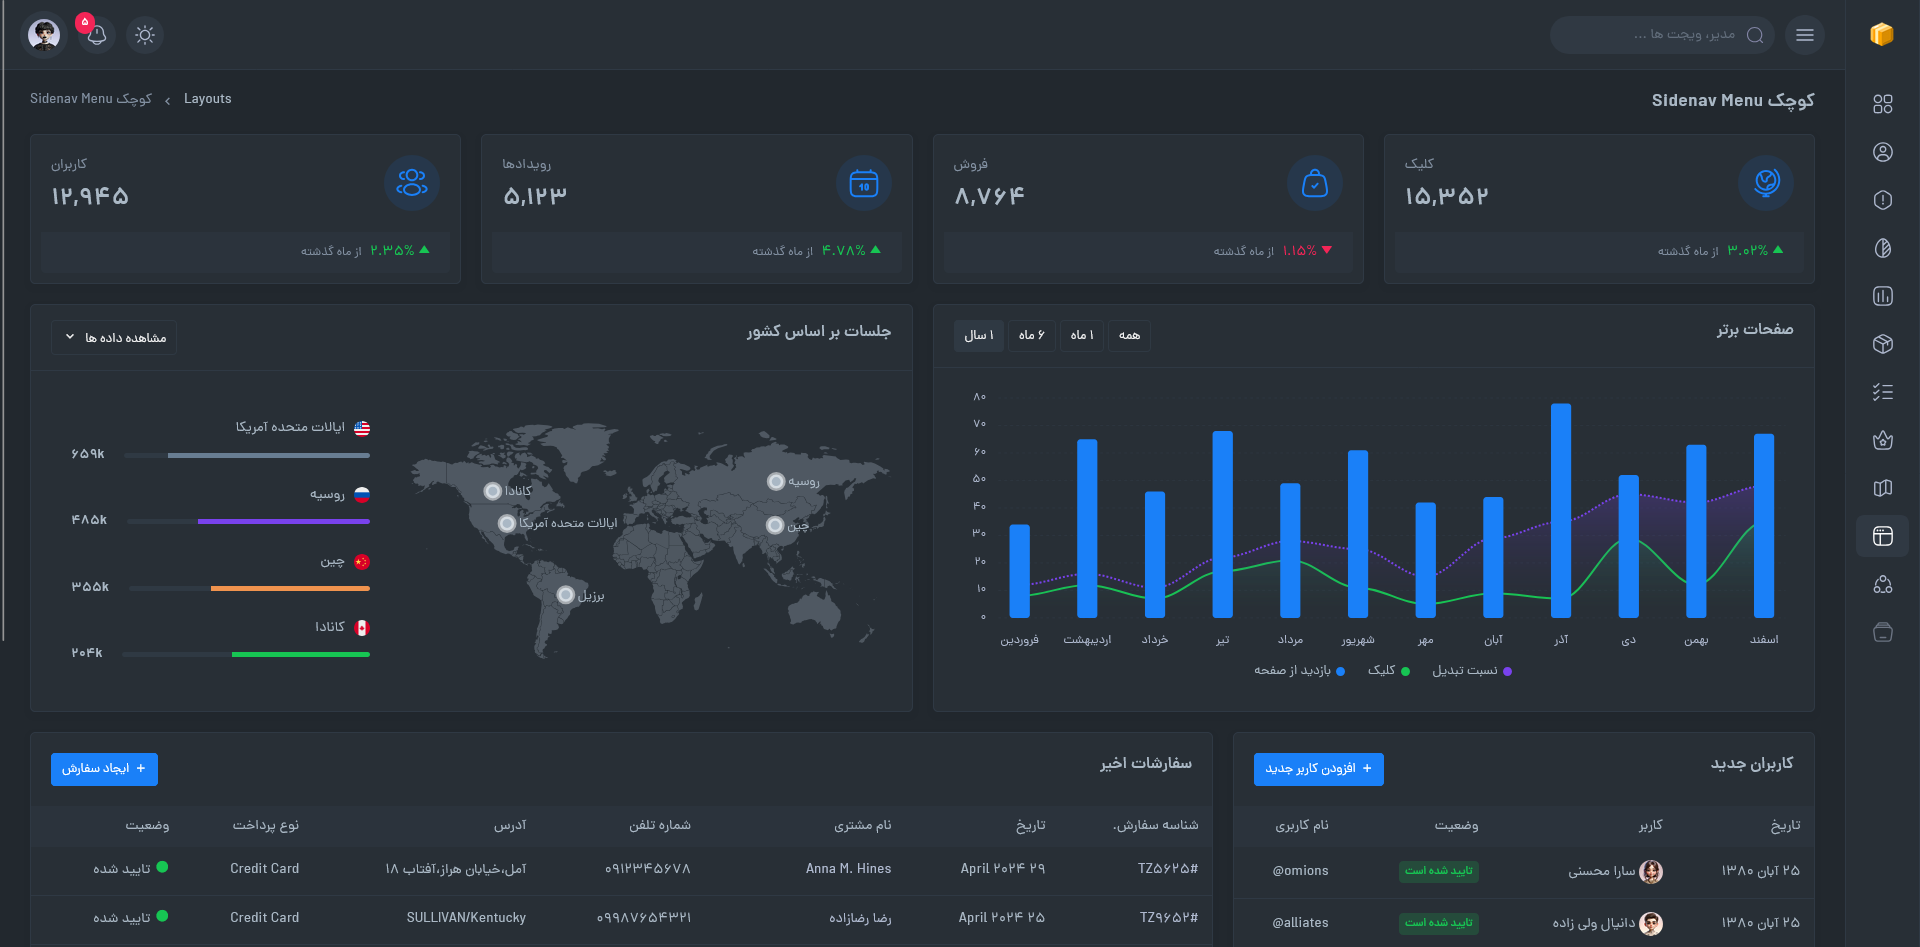Click the USA flag icon

coord(362,428)
